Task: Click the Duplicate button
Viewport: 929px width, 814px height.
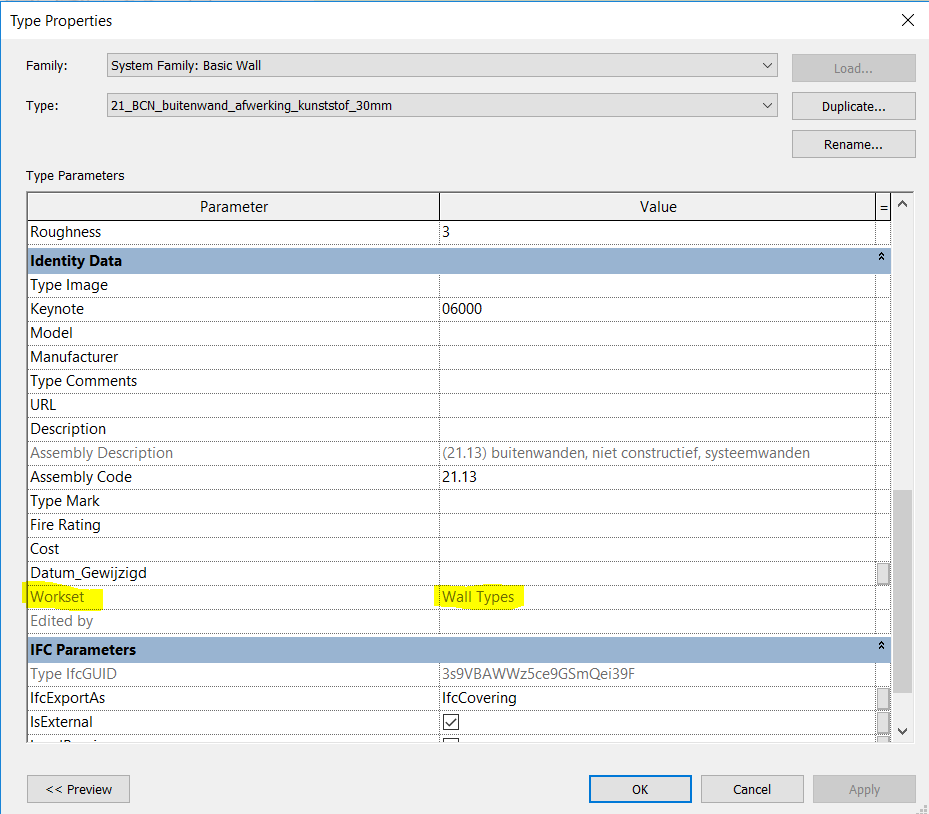Action: 853,106
